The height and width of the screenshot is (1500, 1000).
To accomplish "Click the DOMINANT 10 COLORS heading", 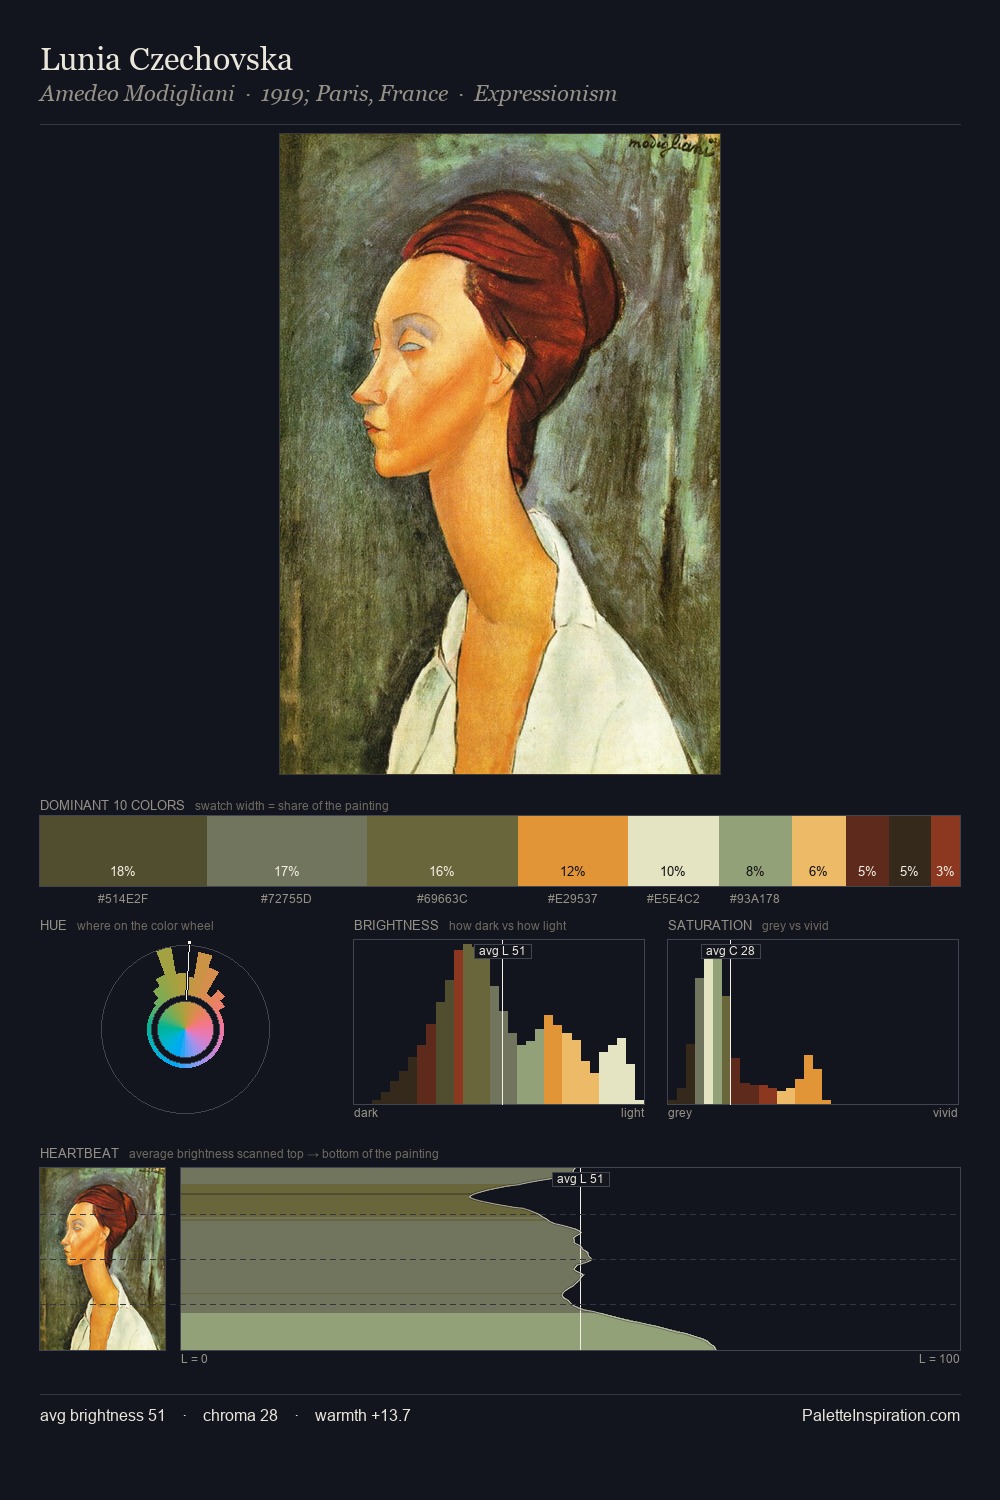I will (x=112, y=805).
